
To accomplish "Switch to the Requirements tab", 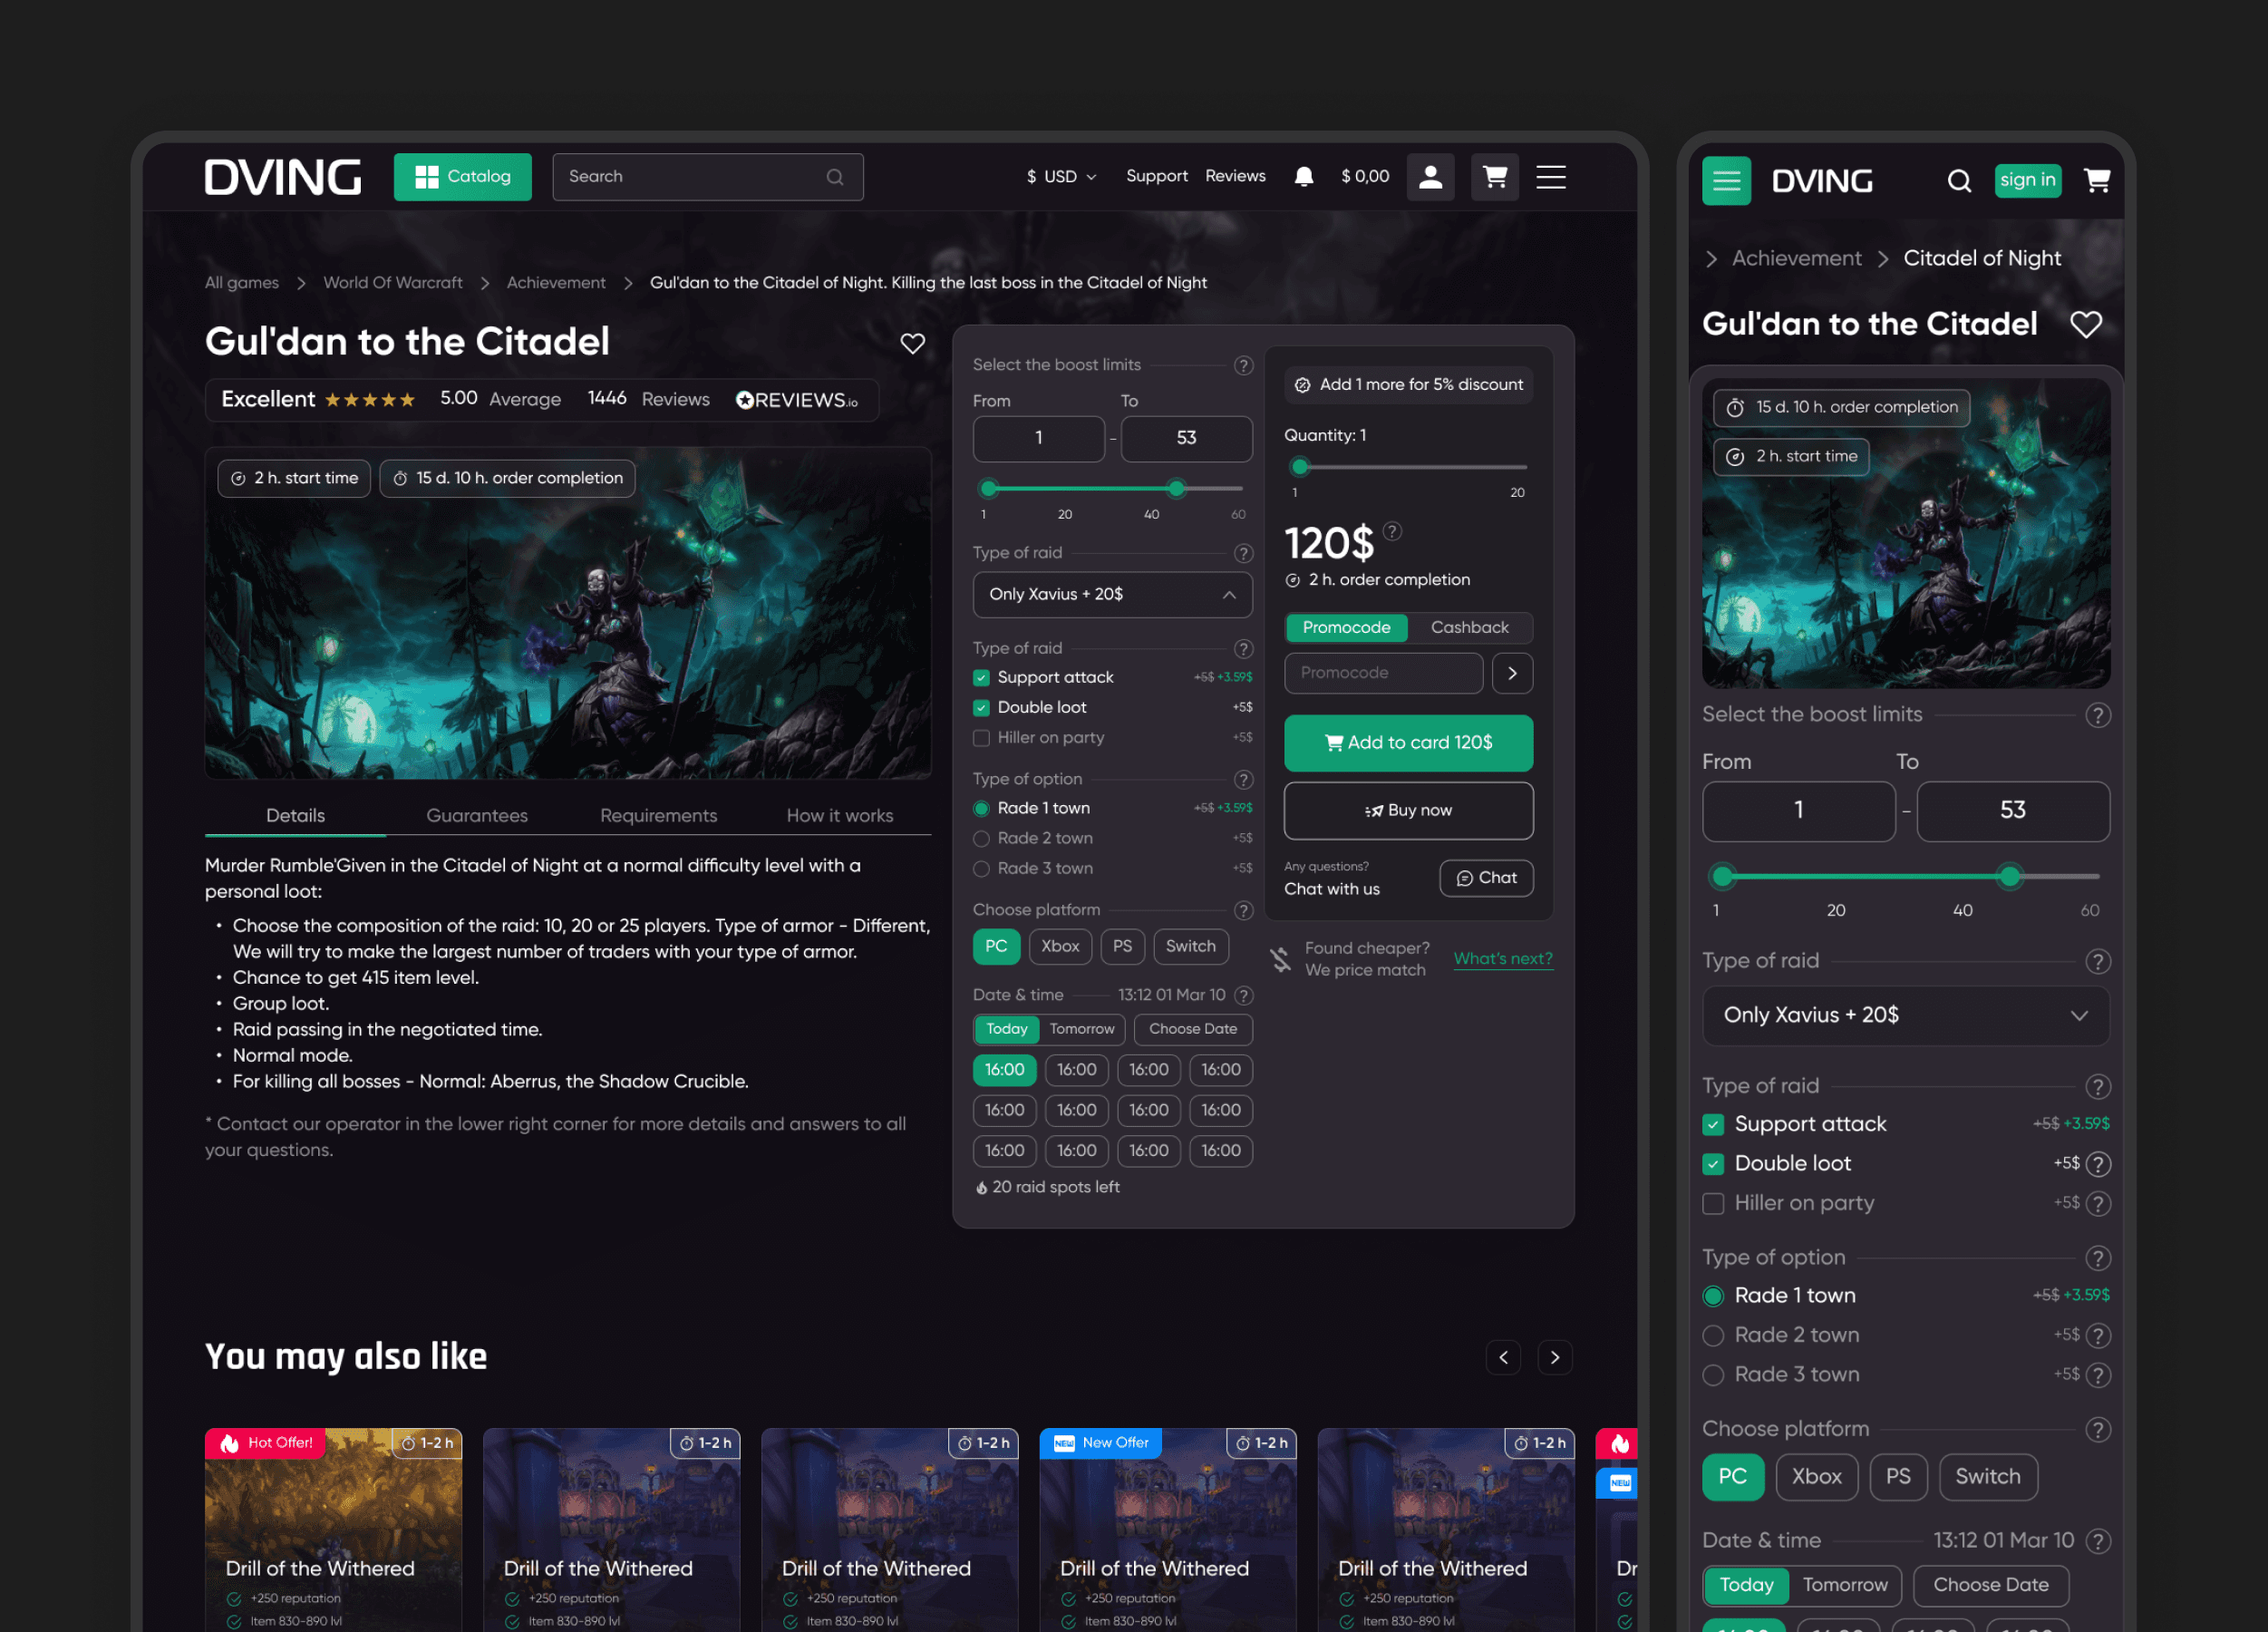I will click(658, 816).
